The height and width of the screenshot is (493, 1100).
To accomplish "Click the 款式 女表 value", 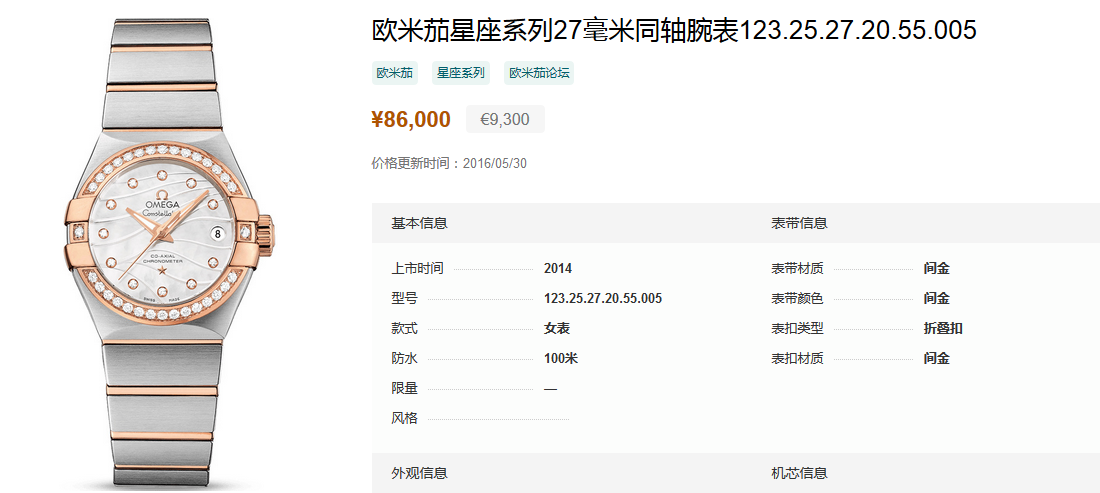I will pyautogui.click(x=557, y=329).
